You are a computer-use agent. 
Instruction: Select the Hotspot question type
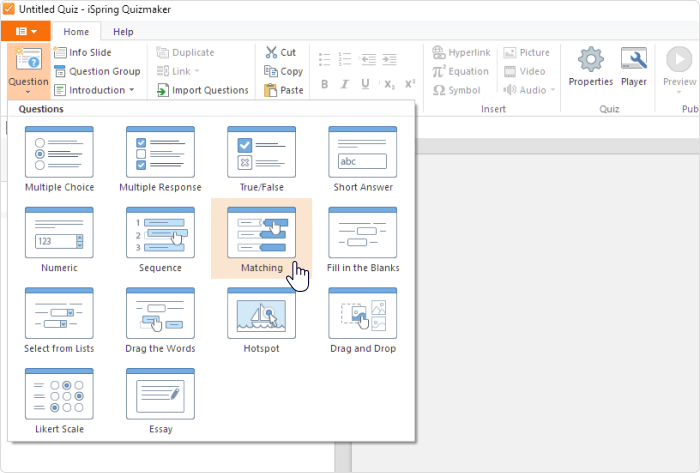262,321
